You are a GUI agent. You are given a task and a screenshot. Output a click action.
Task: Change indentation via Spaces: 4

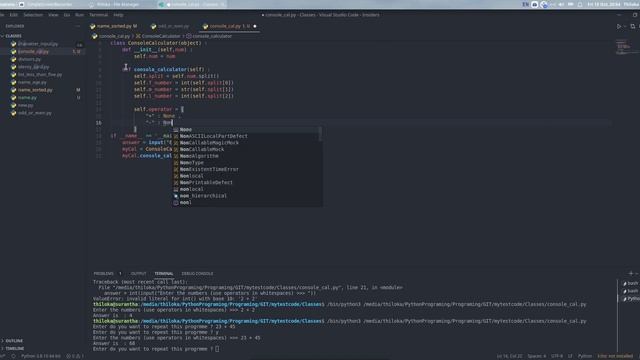pos(537,356)
